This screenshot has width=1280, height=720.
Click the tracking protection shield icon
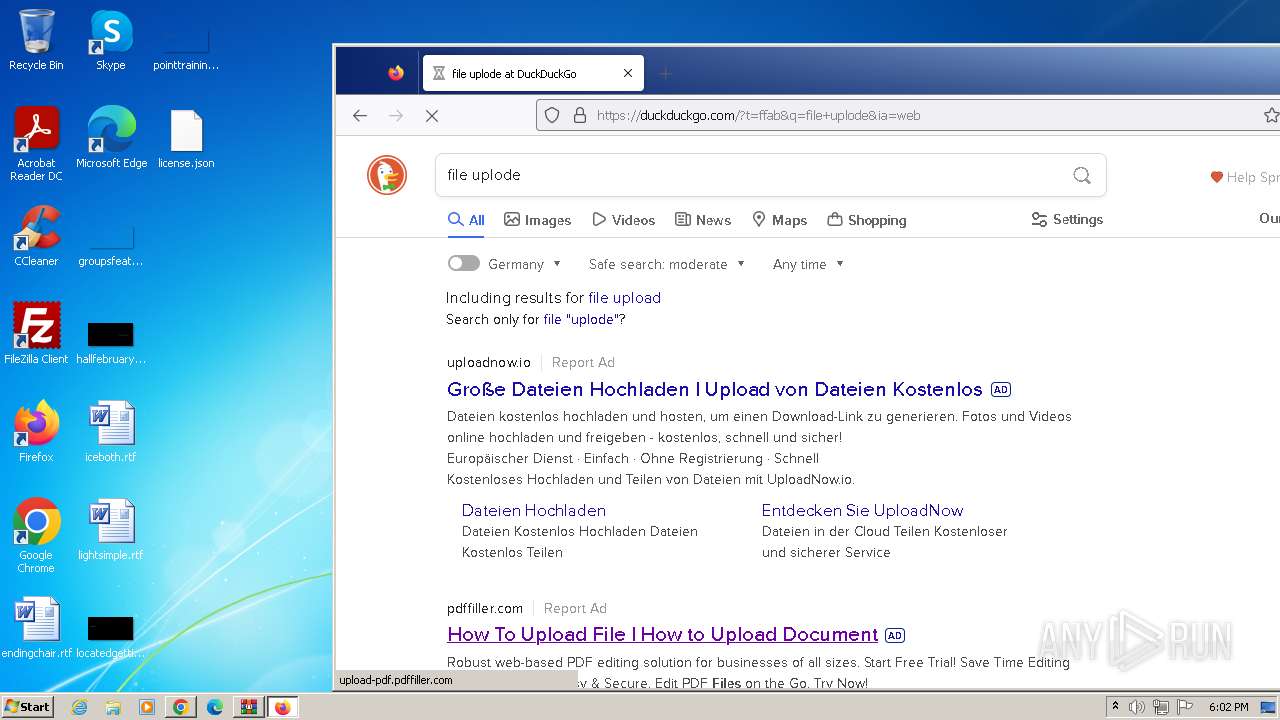[552, 116]
